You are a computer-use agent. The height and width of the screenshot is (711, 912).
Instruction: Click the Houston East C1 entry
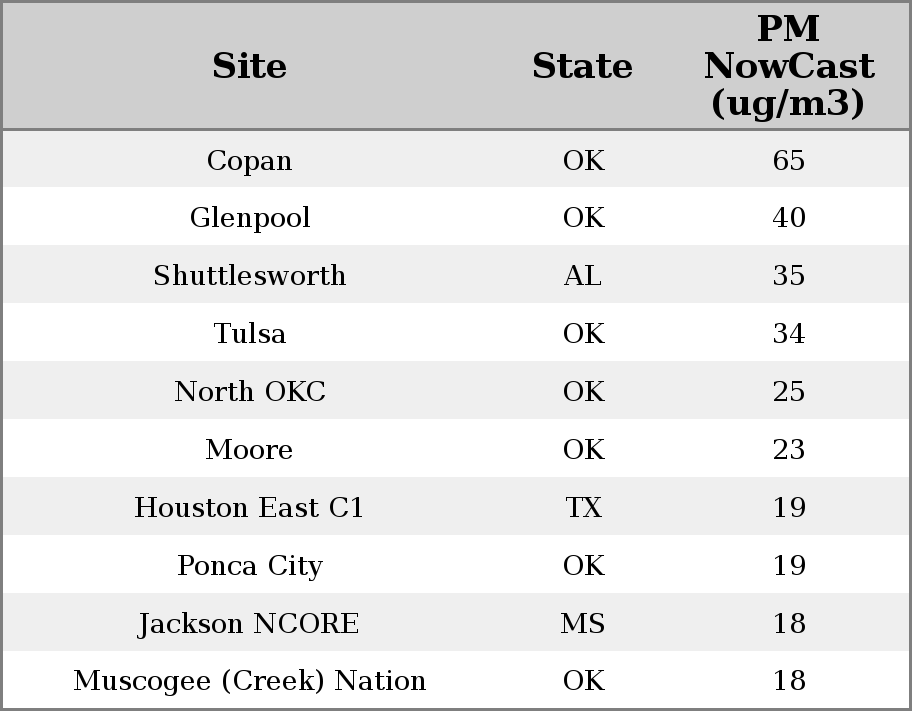[x=249, y=507]
